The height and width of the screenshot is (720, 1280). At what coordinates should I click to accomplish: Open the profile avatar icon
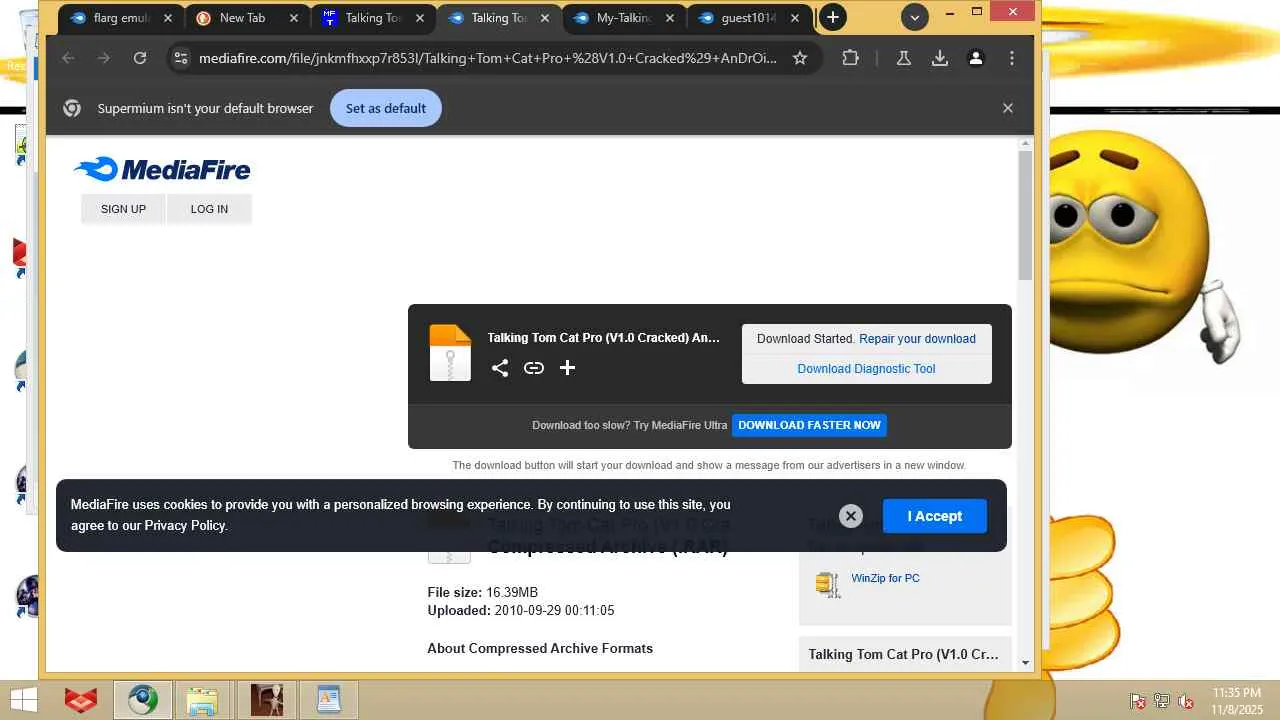click(x=976, y=58)
